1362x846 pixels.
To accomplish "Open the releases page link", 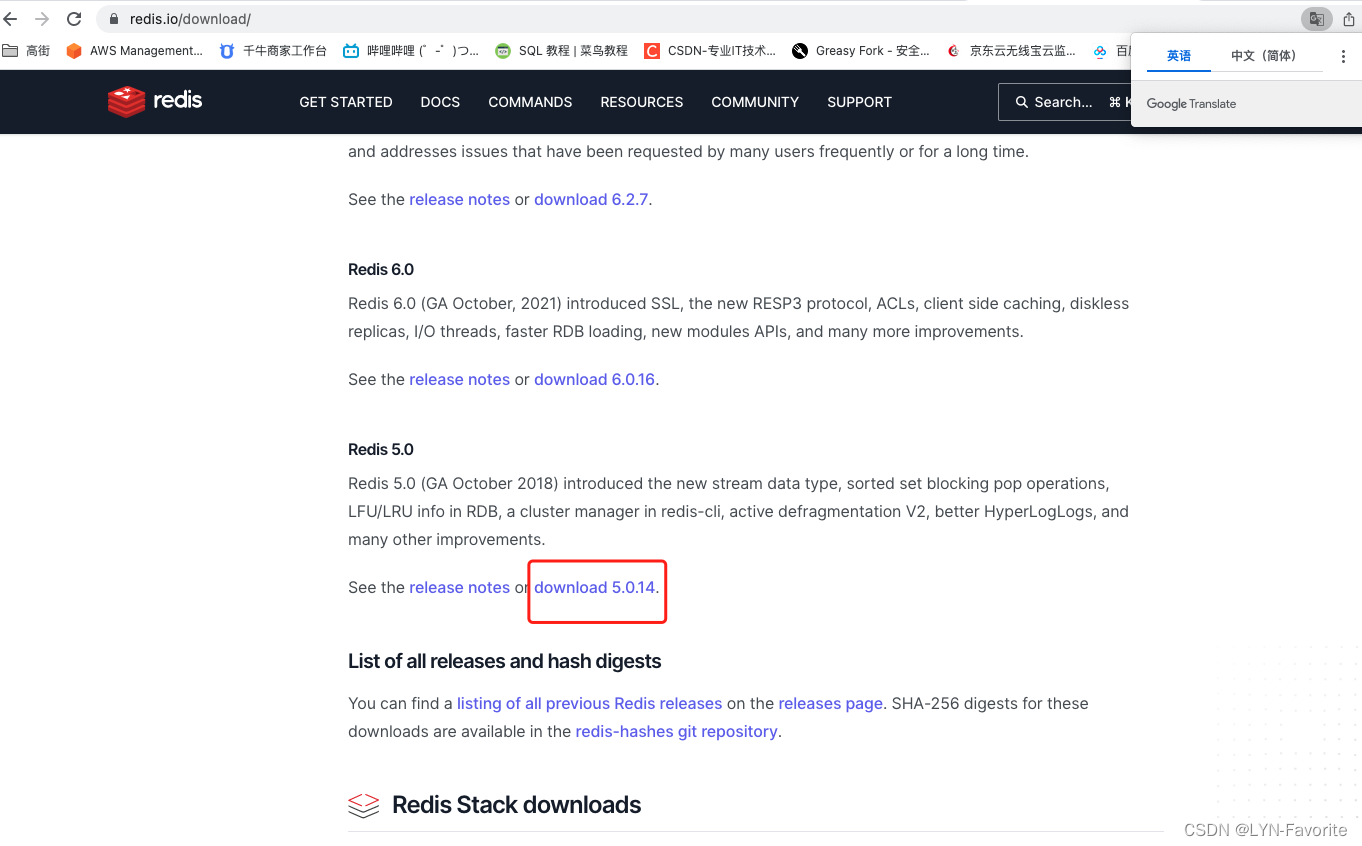I will click(830, 703).
